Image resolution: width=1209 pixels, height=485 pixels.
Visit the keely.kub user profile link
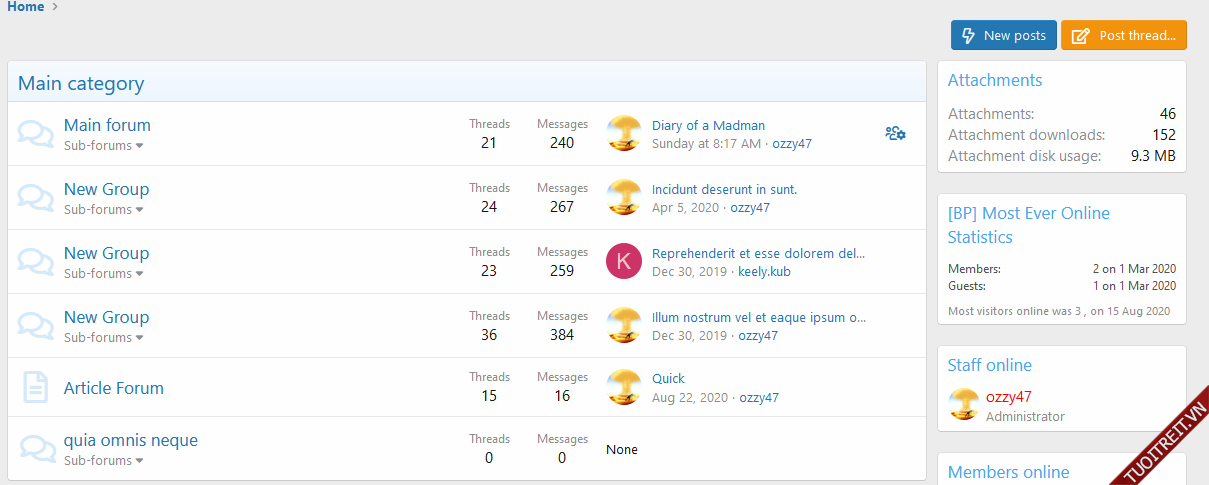[764, 271]
